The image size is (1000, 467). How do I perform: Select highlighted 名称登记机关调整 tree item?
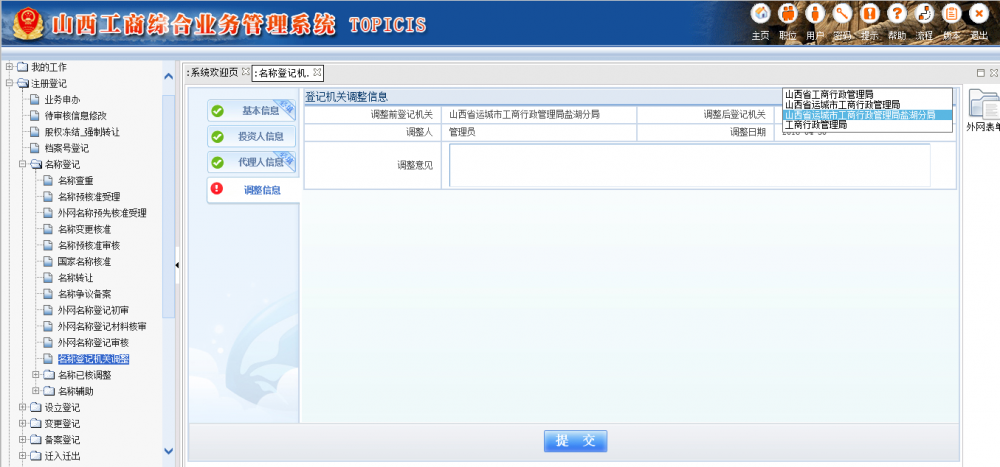click(93, 359)
